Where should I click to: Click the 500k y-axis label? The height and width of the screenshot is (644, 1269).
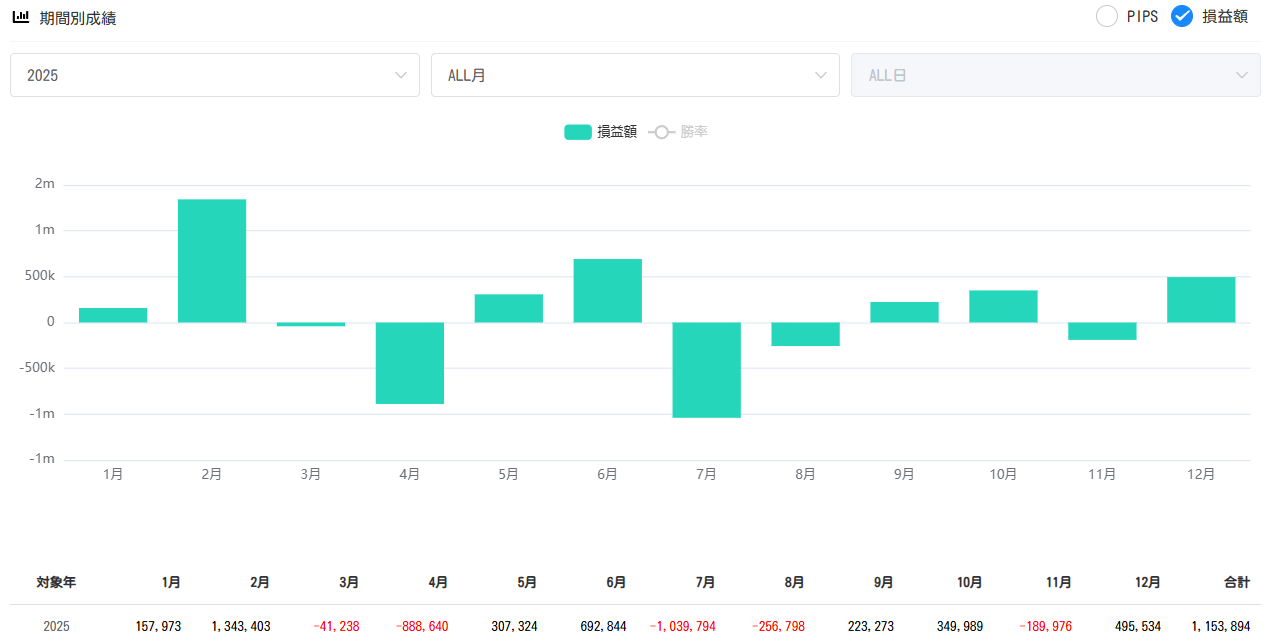click(39, 276)
